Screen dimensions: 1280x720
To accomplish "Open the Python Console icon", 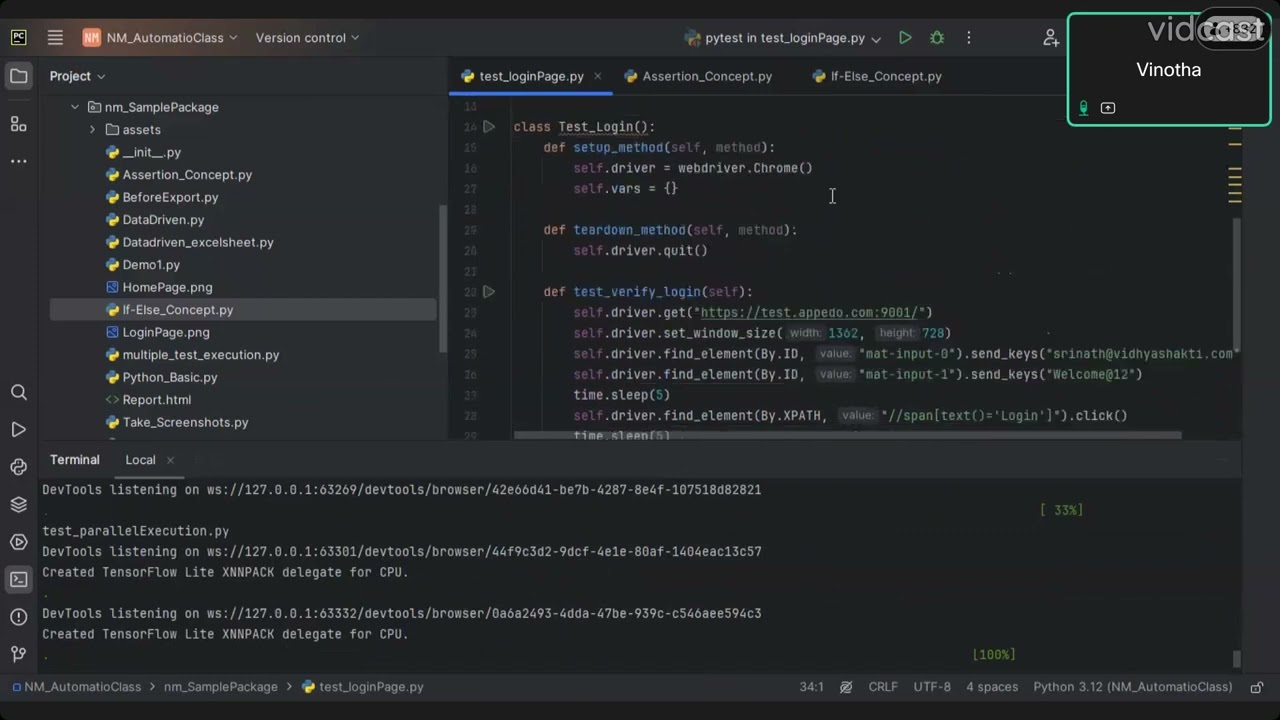I will (x=19, y=467).
